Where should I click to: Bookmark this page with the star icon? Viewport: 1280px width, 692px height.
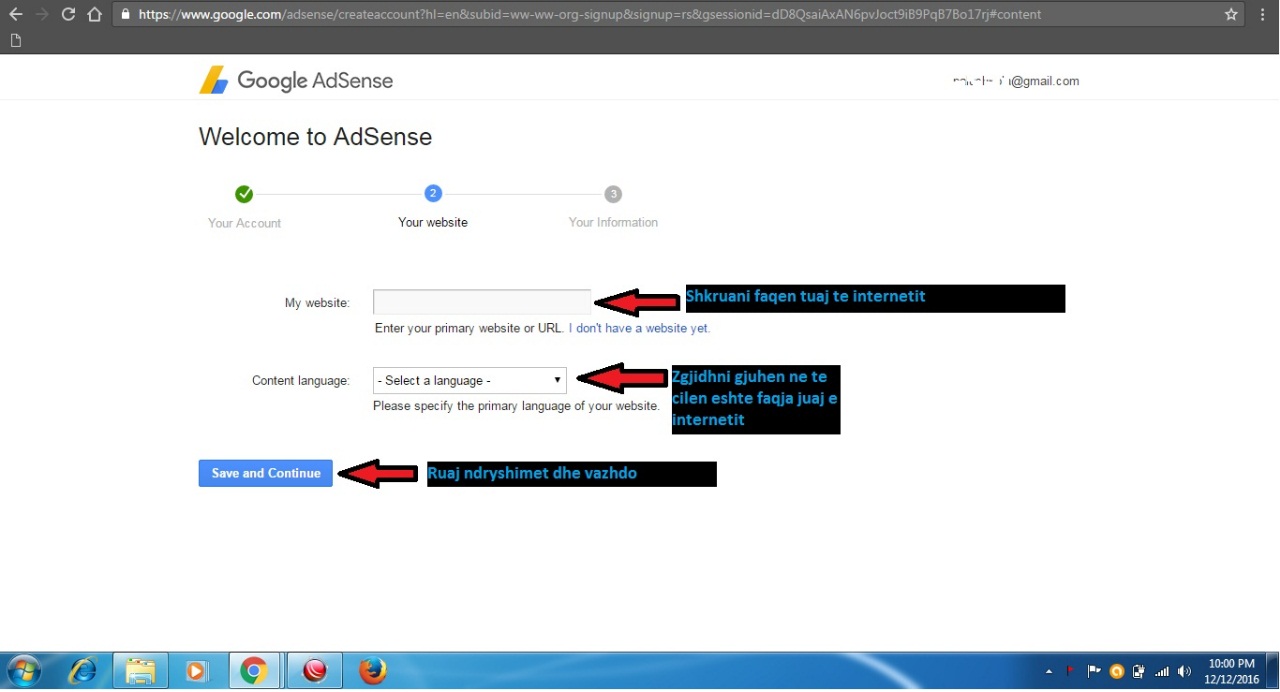pos(1231,14)
